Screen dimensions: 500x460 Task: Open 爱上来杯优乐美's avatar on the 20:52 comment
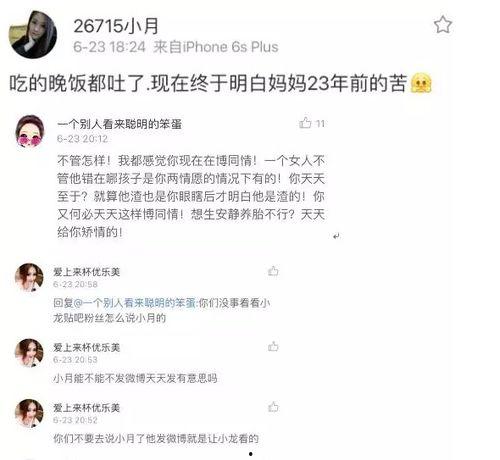[x=29, y=413]
